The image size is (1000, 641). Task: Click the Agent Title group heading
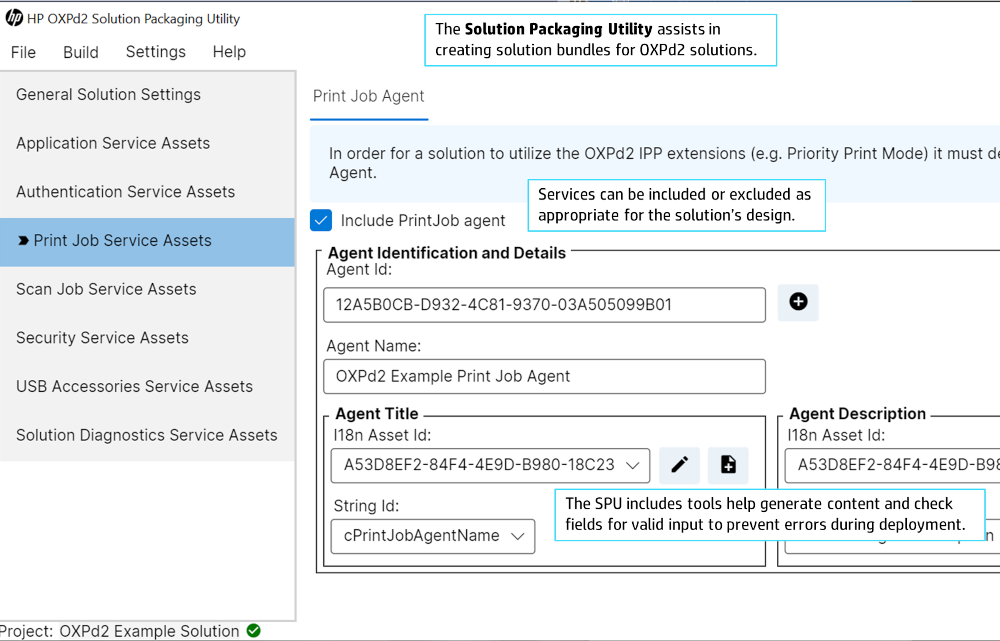tap(377, 414)
